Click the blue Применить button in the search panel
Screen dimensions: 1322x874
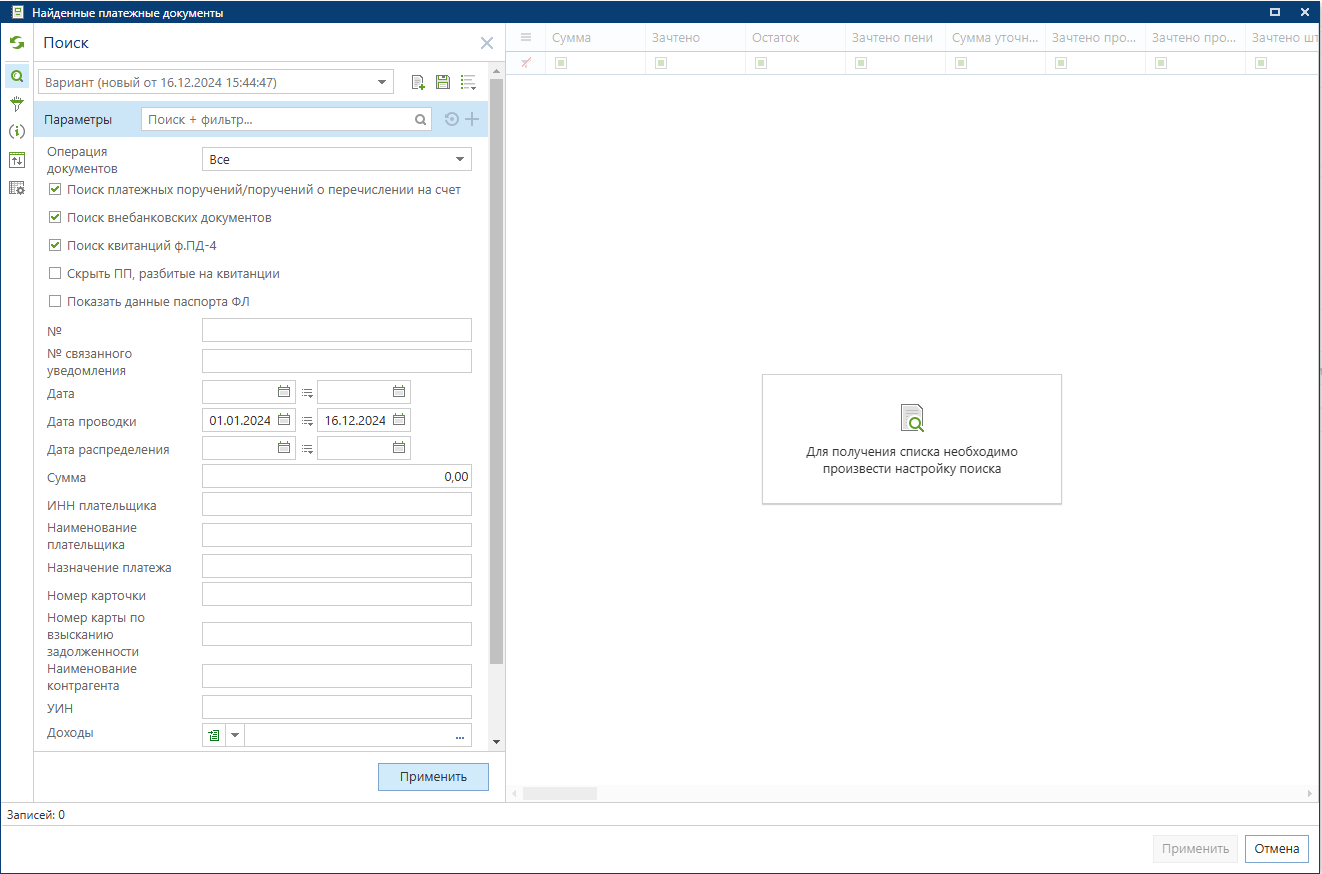click(433, 777)
